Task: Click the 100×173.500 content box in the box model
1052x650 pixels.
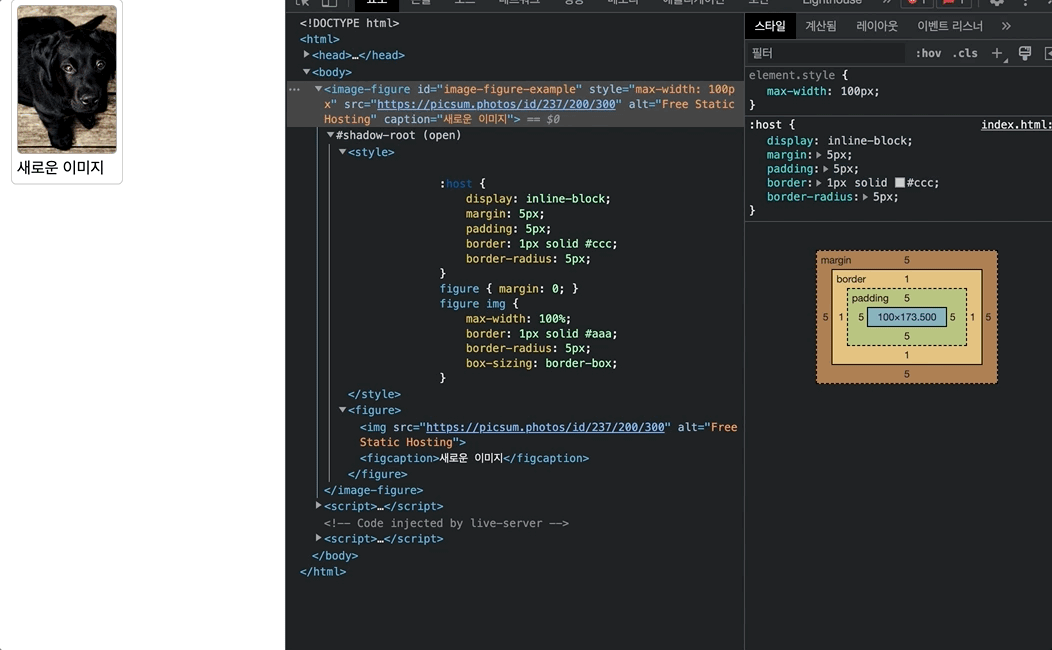Action: pos(906,317)
